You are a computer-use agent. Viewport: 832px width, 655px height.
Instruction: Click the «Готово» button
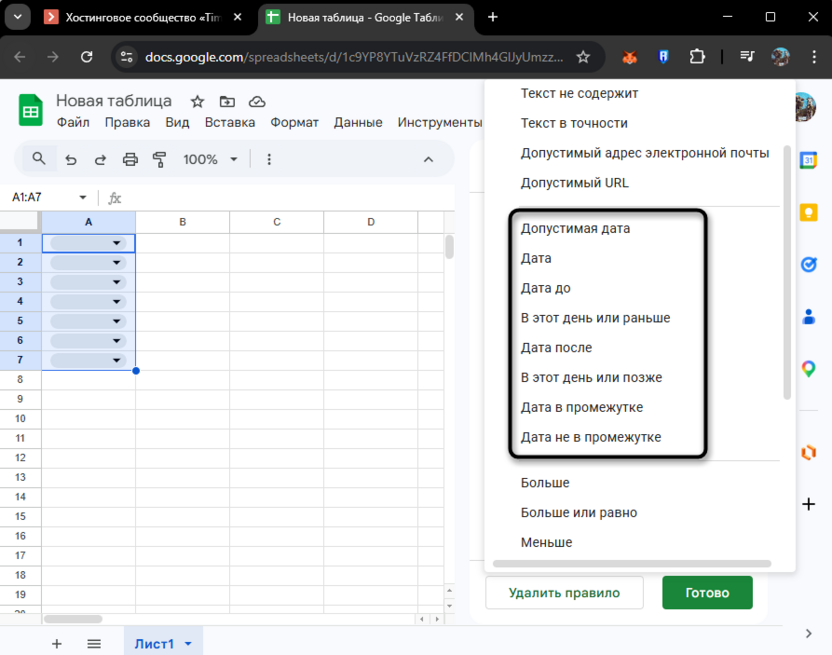[x=706, y=592]
